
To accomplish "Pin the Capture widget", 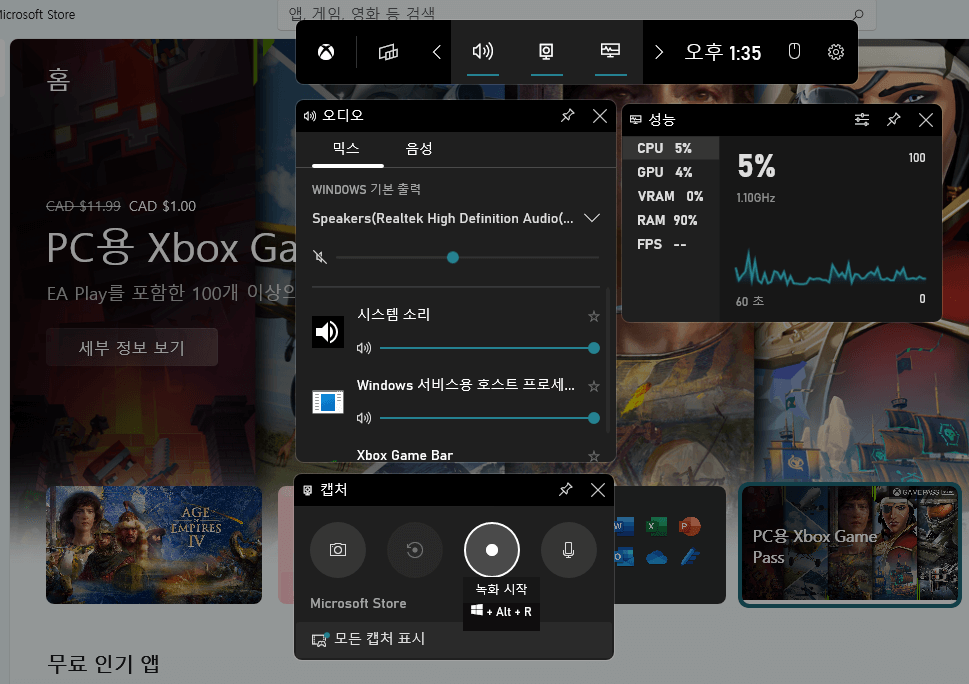I will [565, 490].
